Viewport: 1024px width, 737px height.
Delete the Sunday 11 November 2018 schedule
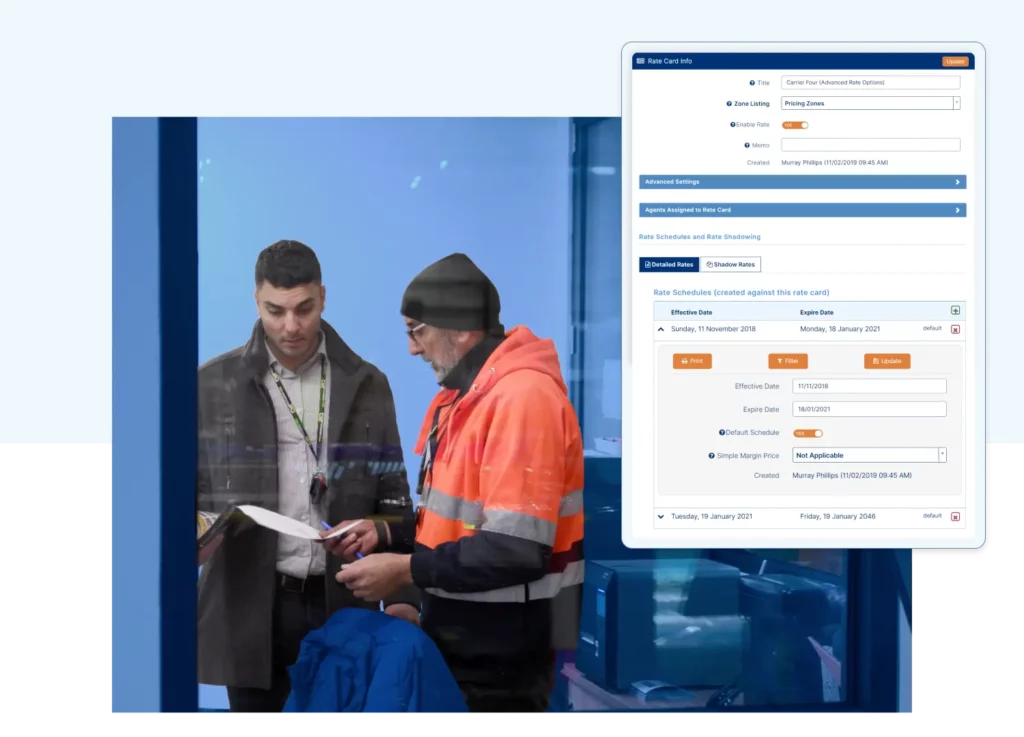tap(955, 329)
